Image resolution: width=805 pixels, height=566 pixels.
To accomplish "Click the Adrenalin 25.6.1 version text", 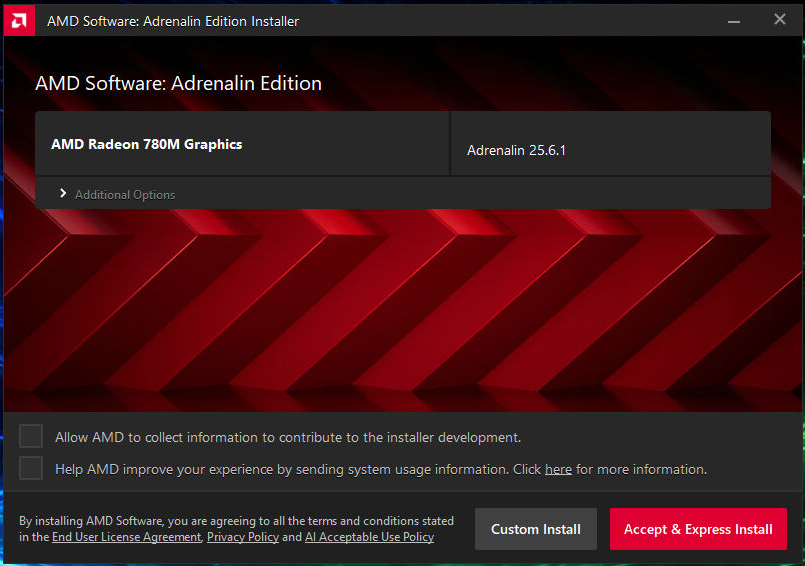I will click(516, 150).
